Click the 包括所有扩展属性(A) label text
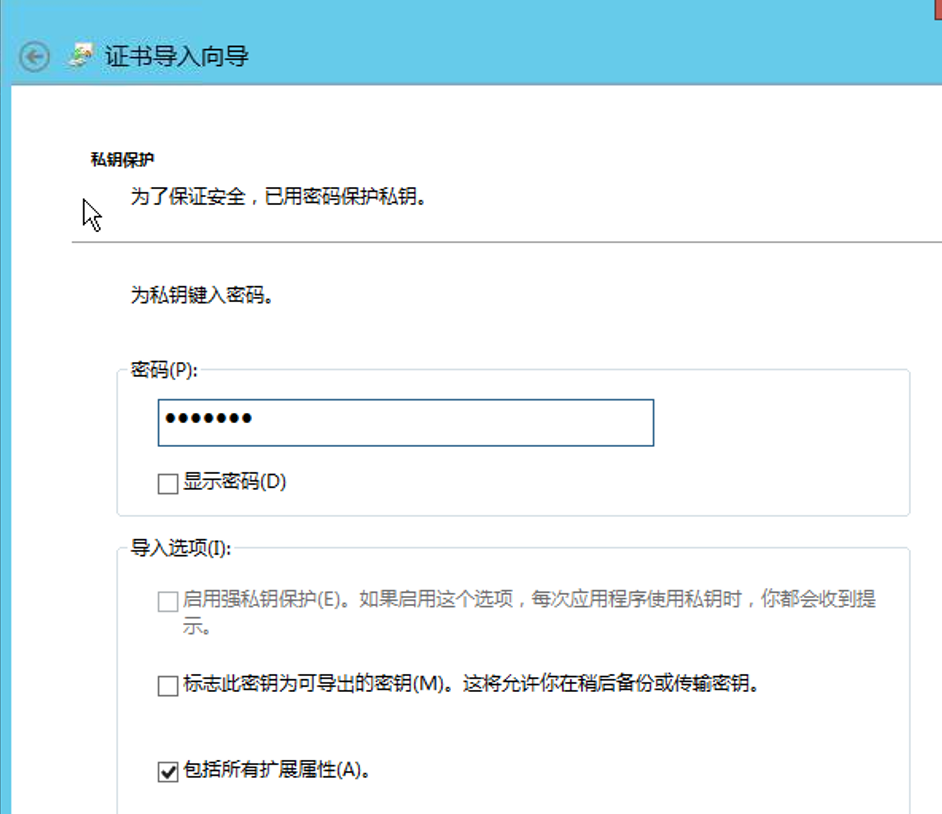Screen dimensions: 942x814 click(277, 770)
